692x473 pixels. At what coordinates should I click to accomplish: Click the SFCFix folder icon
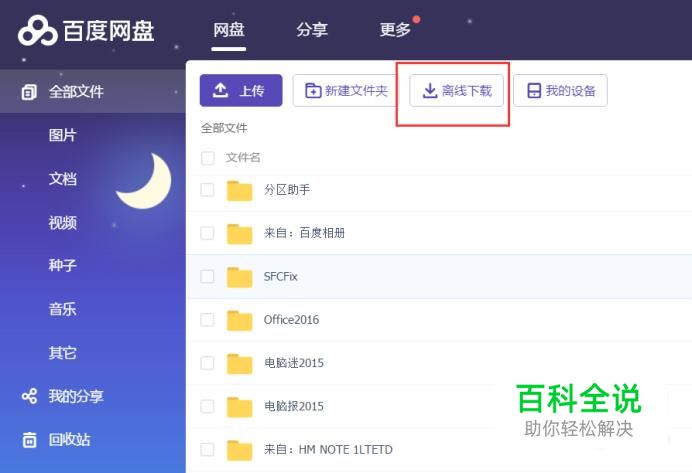(x=240, y=277)
